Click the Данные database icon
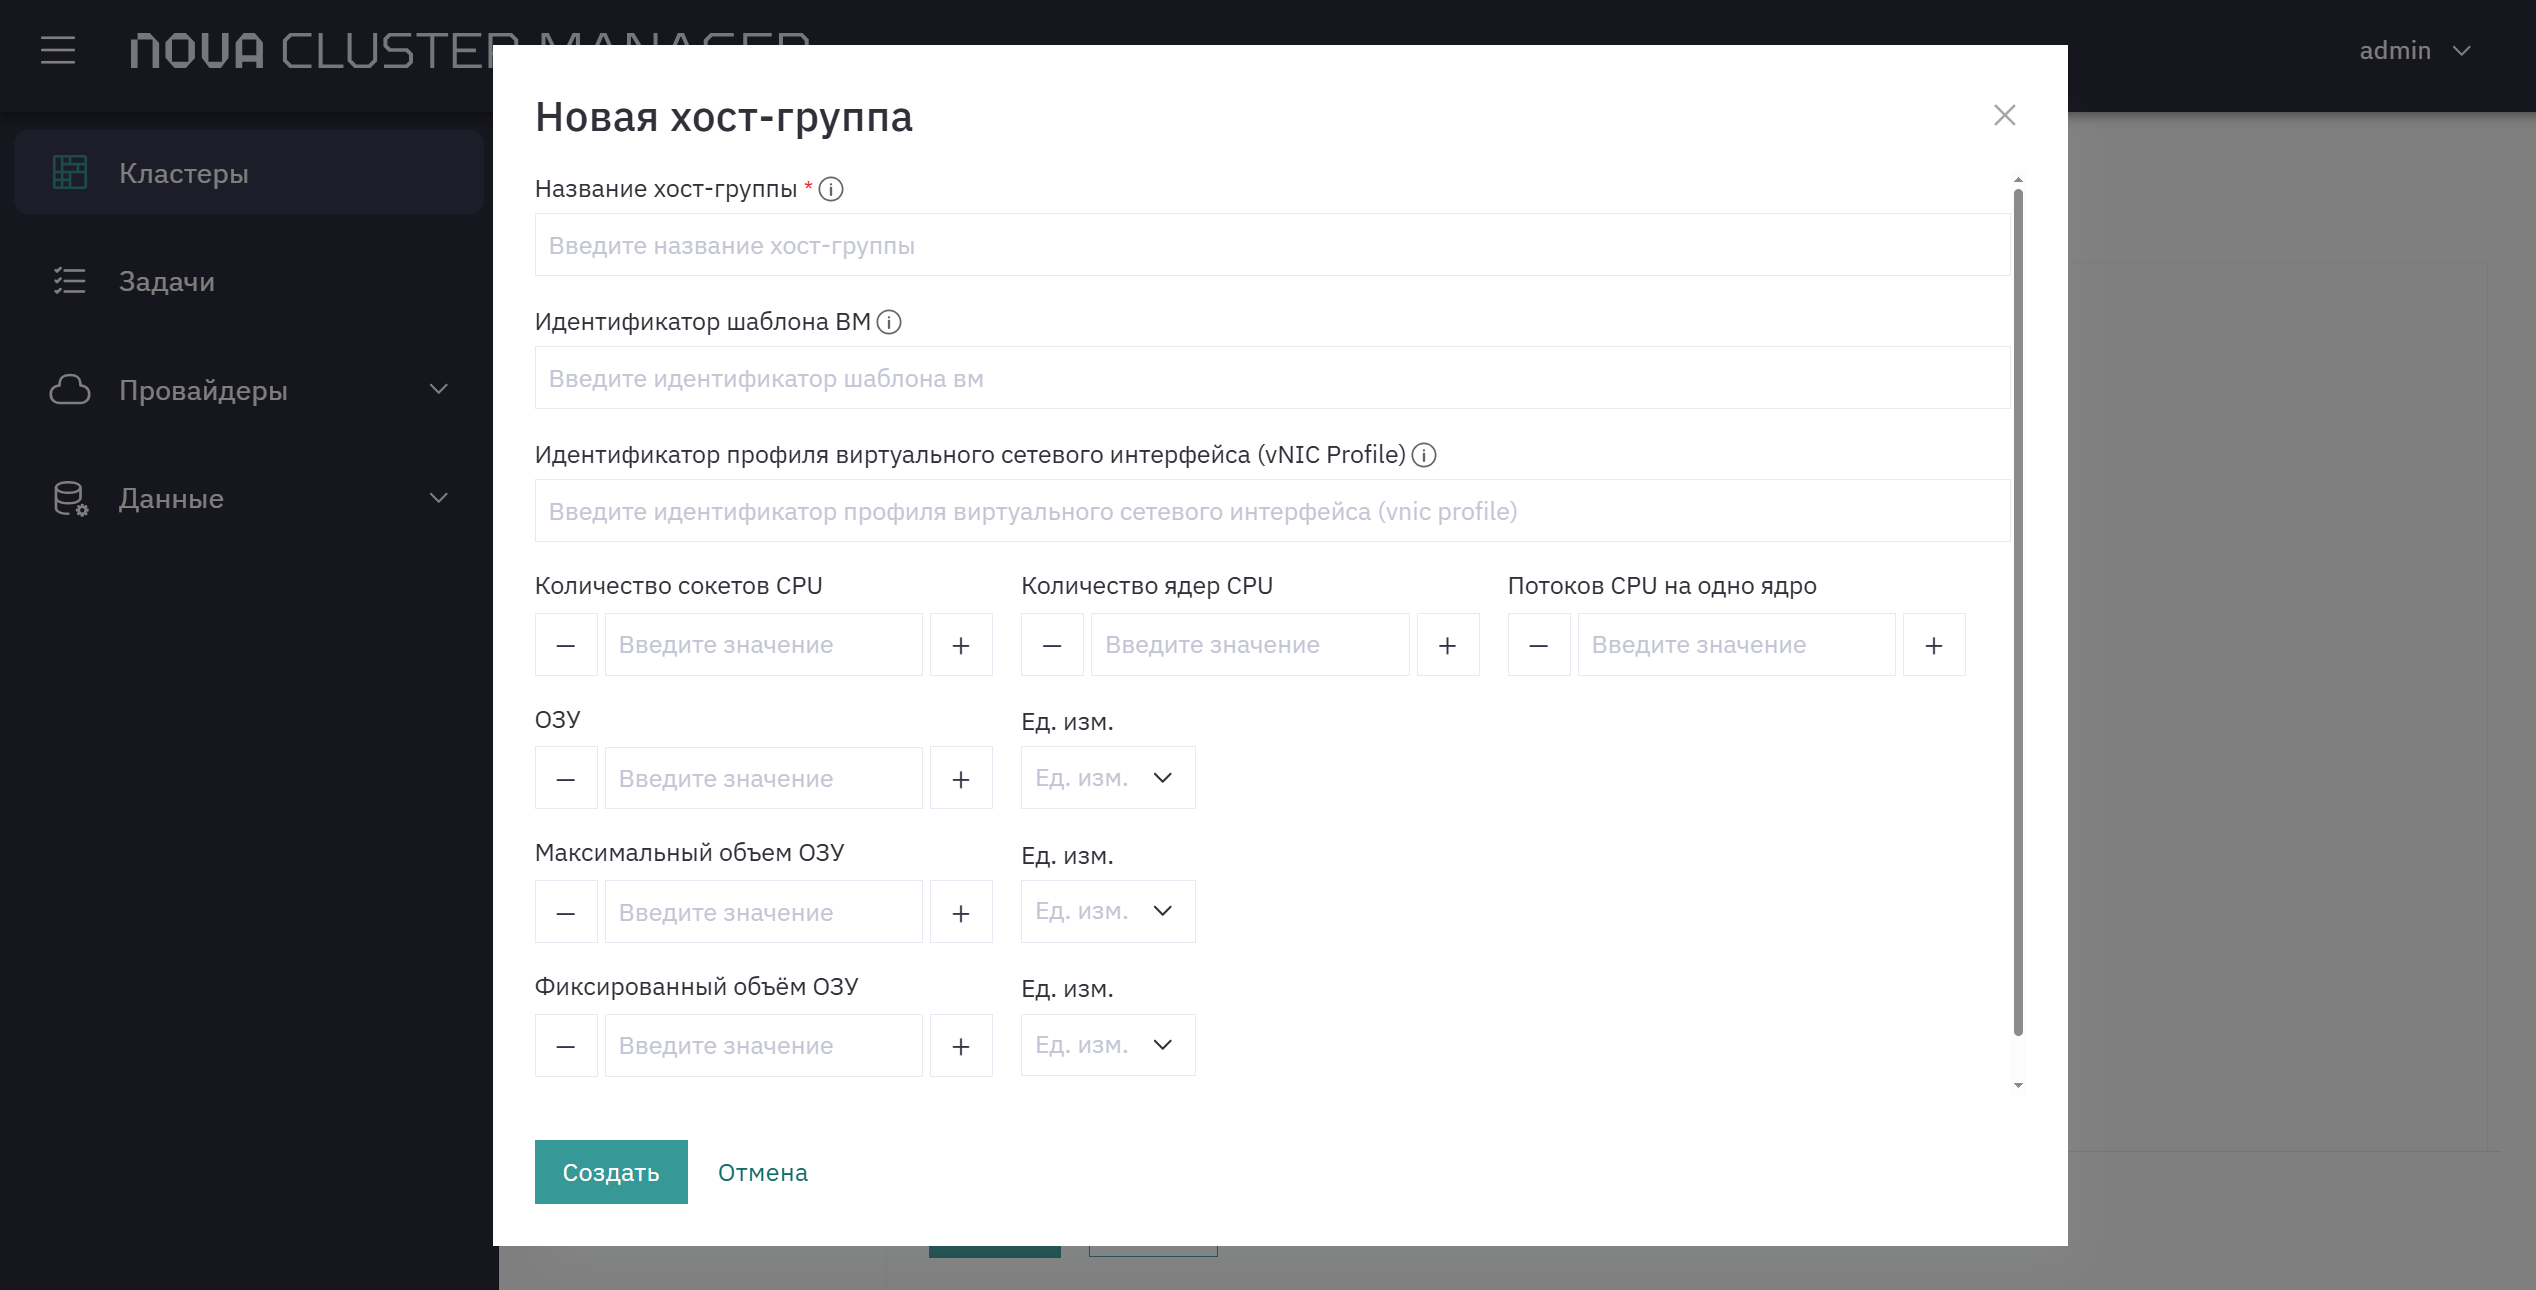Screen dimensions: 2536x1290 (70, 498)
